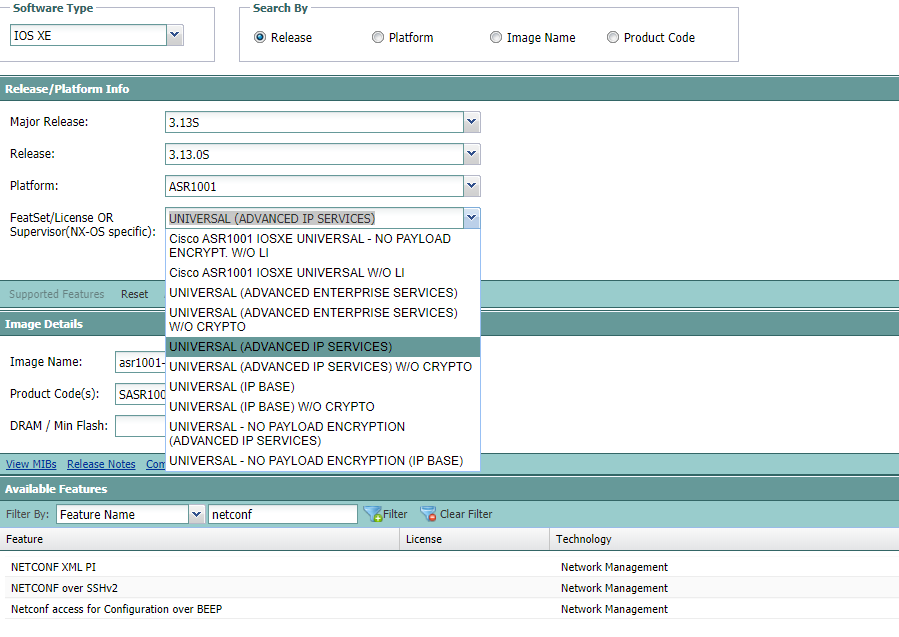Open the Release Notes link

click(x=101, y=464)
